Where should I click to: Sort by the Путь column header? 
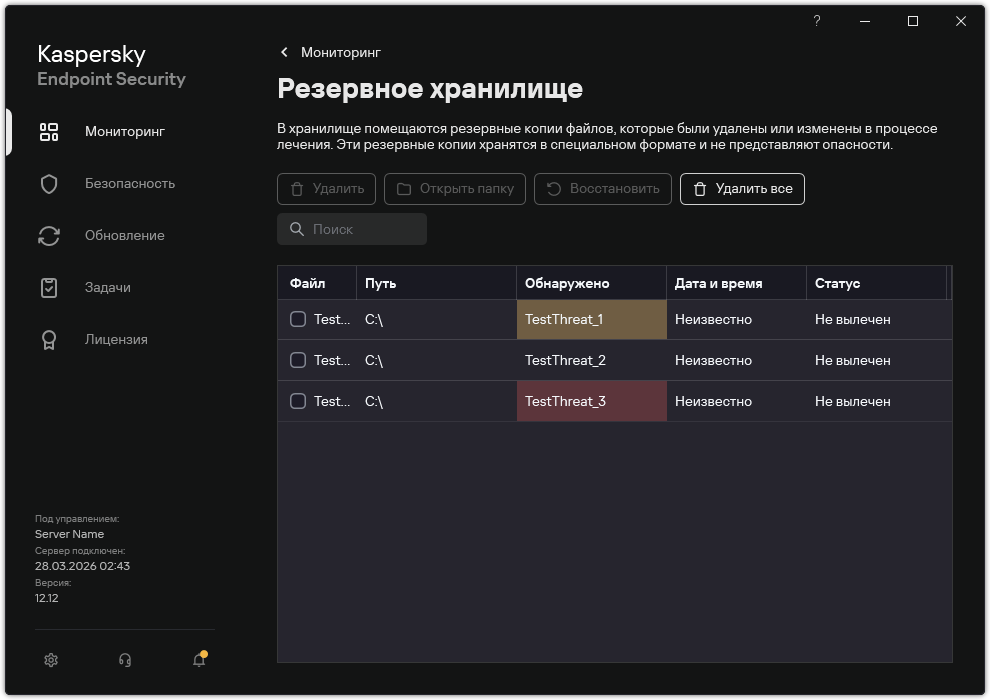coord(436,283)
